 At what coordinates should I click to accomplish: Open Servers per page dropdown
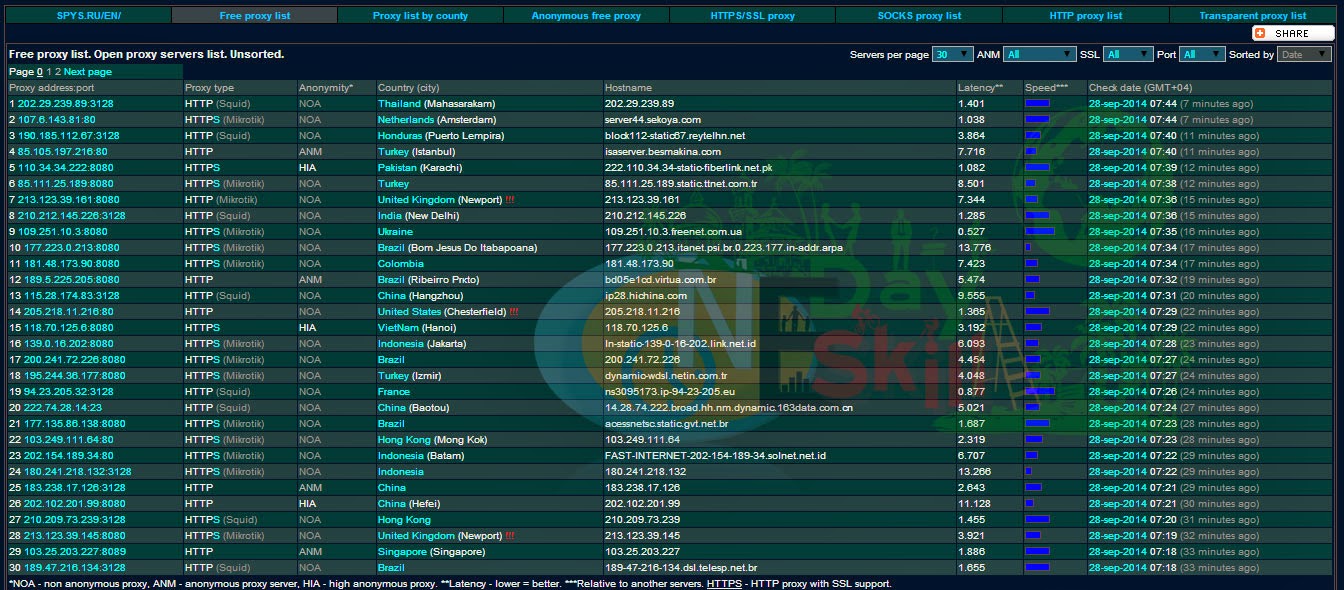point(952,55)
